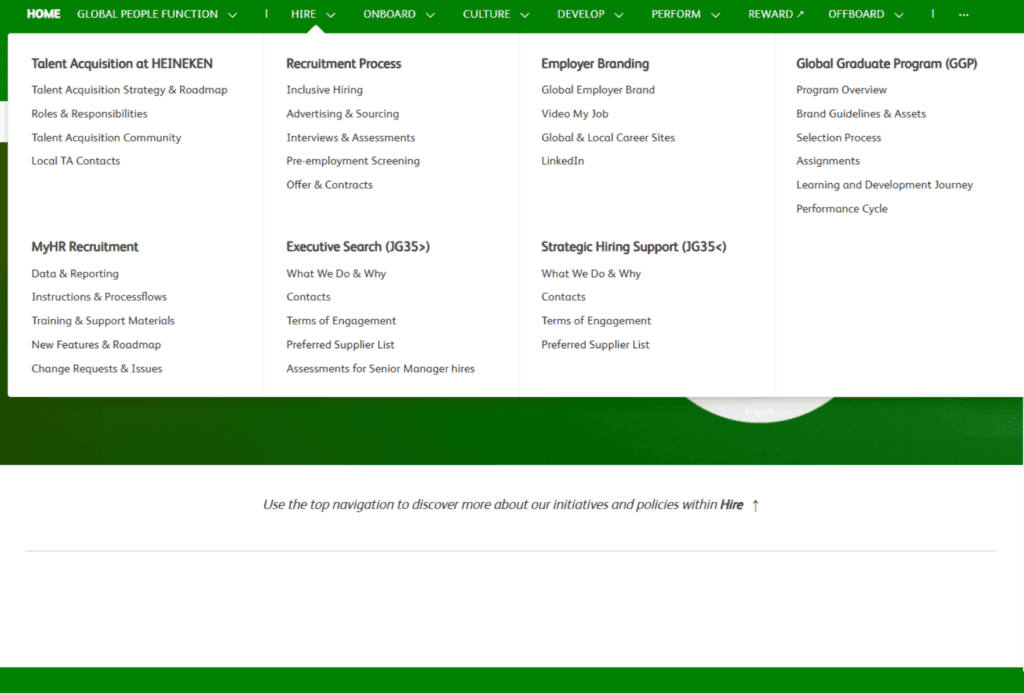Expand the ONBOARD dropdown chevron

point(430,15)
